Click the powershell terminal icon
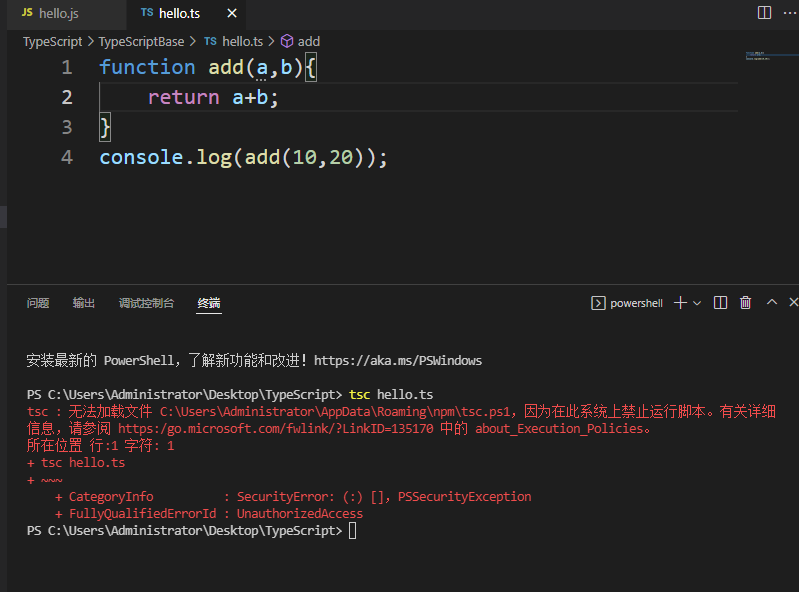 point(598,303)
